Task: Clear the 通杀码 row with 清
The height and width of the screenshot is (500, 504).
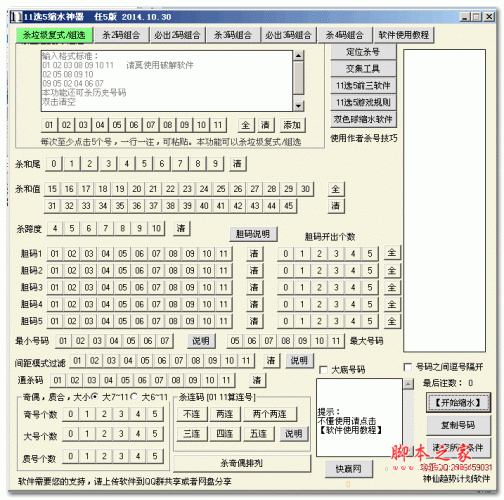Action: pos(257,380)
